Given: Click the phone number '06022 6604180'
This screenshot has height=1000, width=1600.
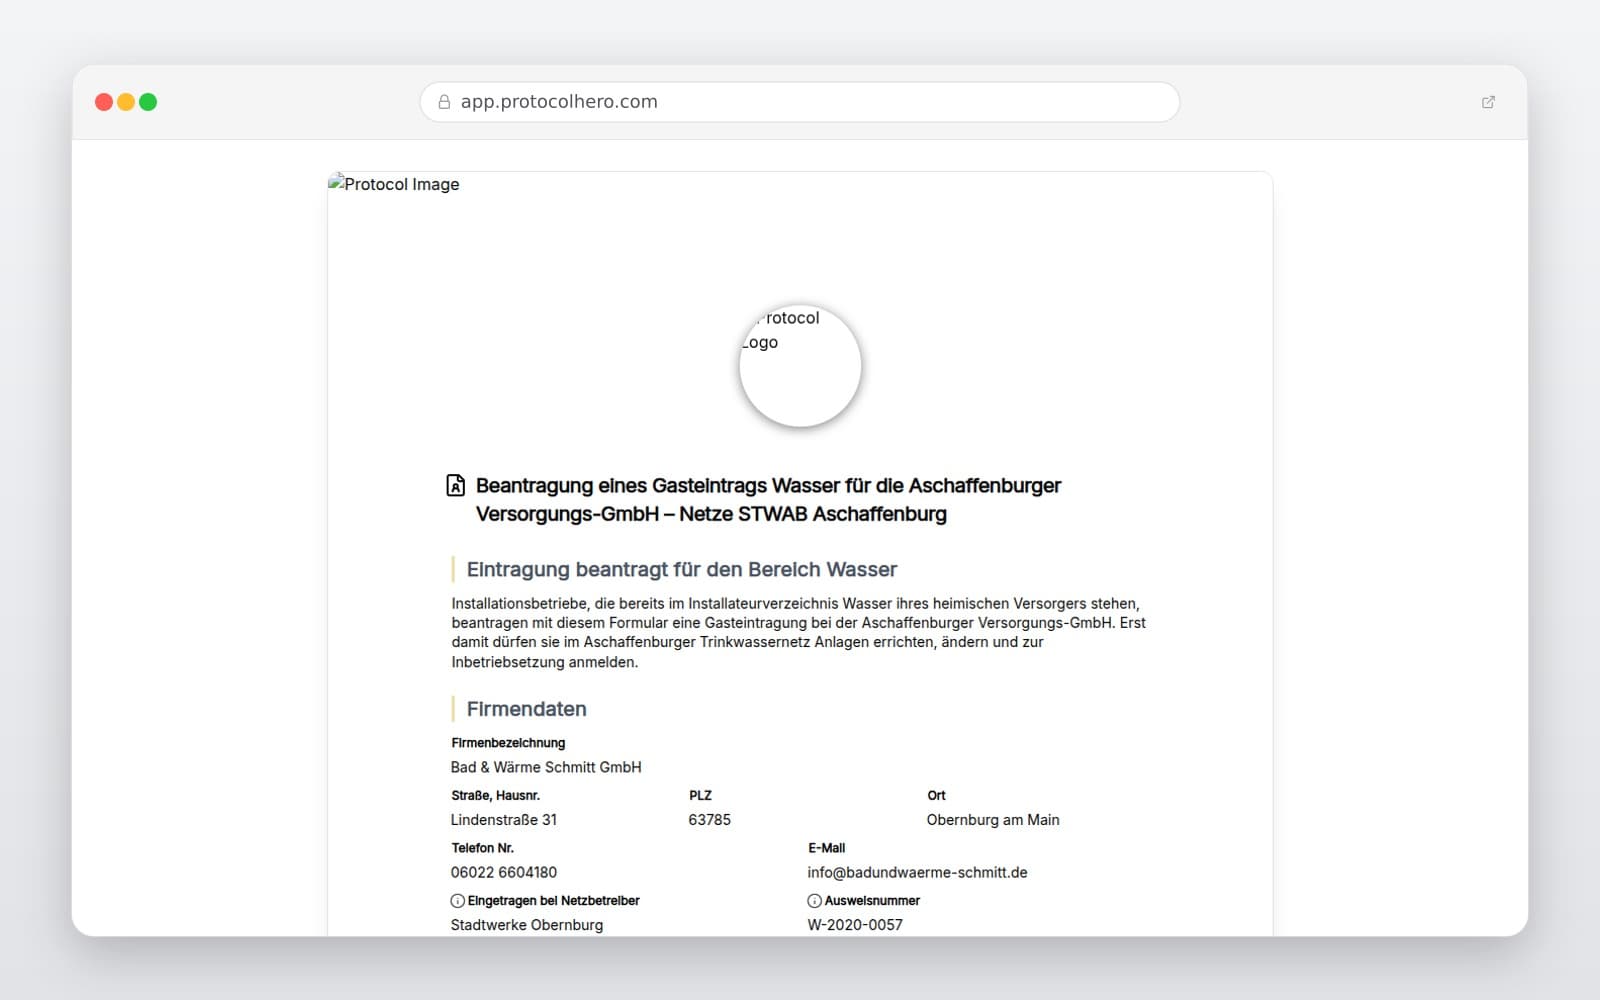Looking at the screenshot, I should [504, 873].
